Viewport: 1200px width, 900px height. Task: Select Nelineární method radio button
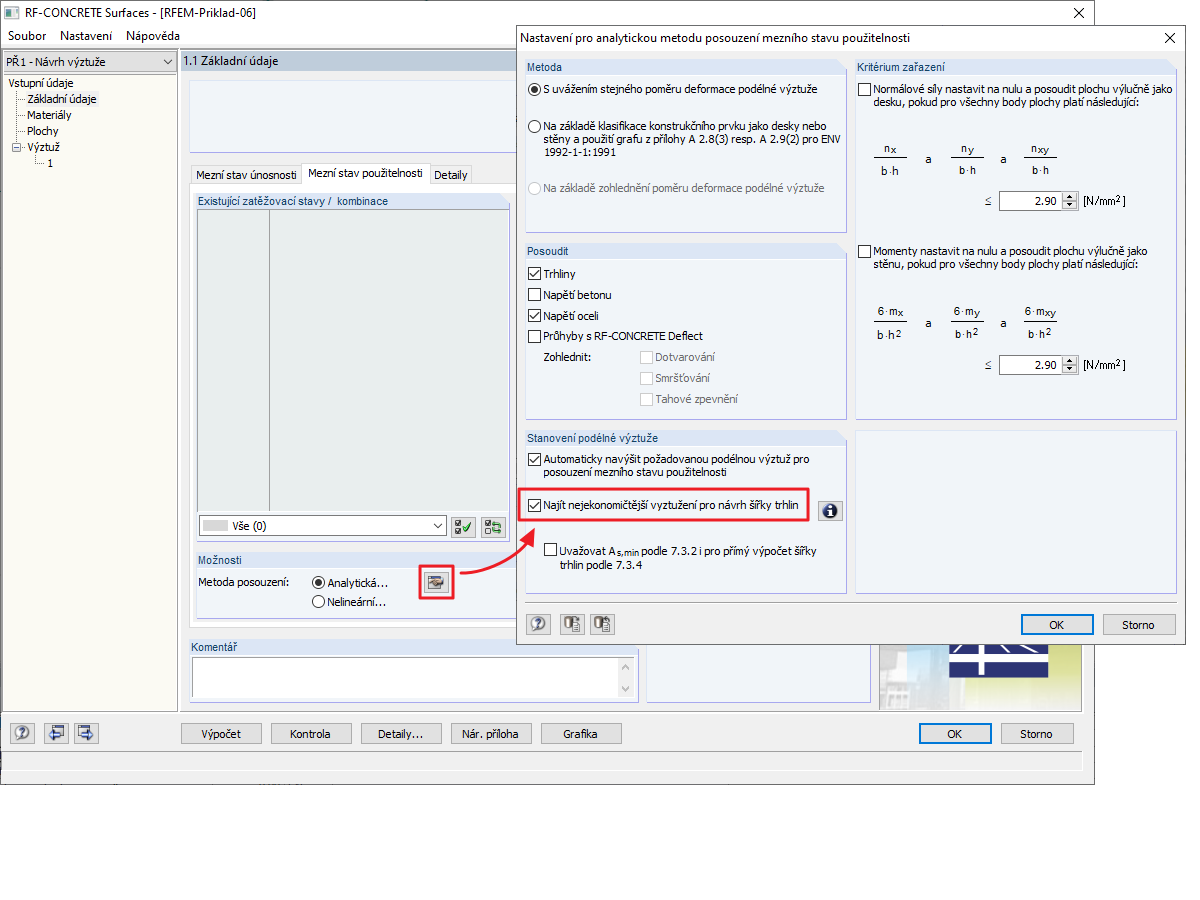[x=319, y=602]
